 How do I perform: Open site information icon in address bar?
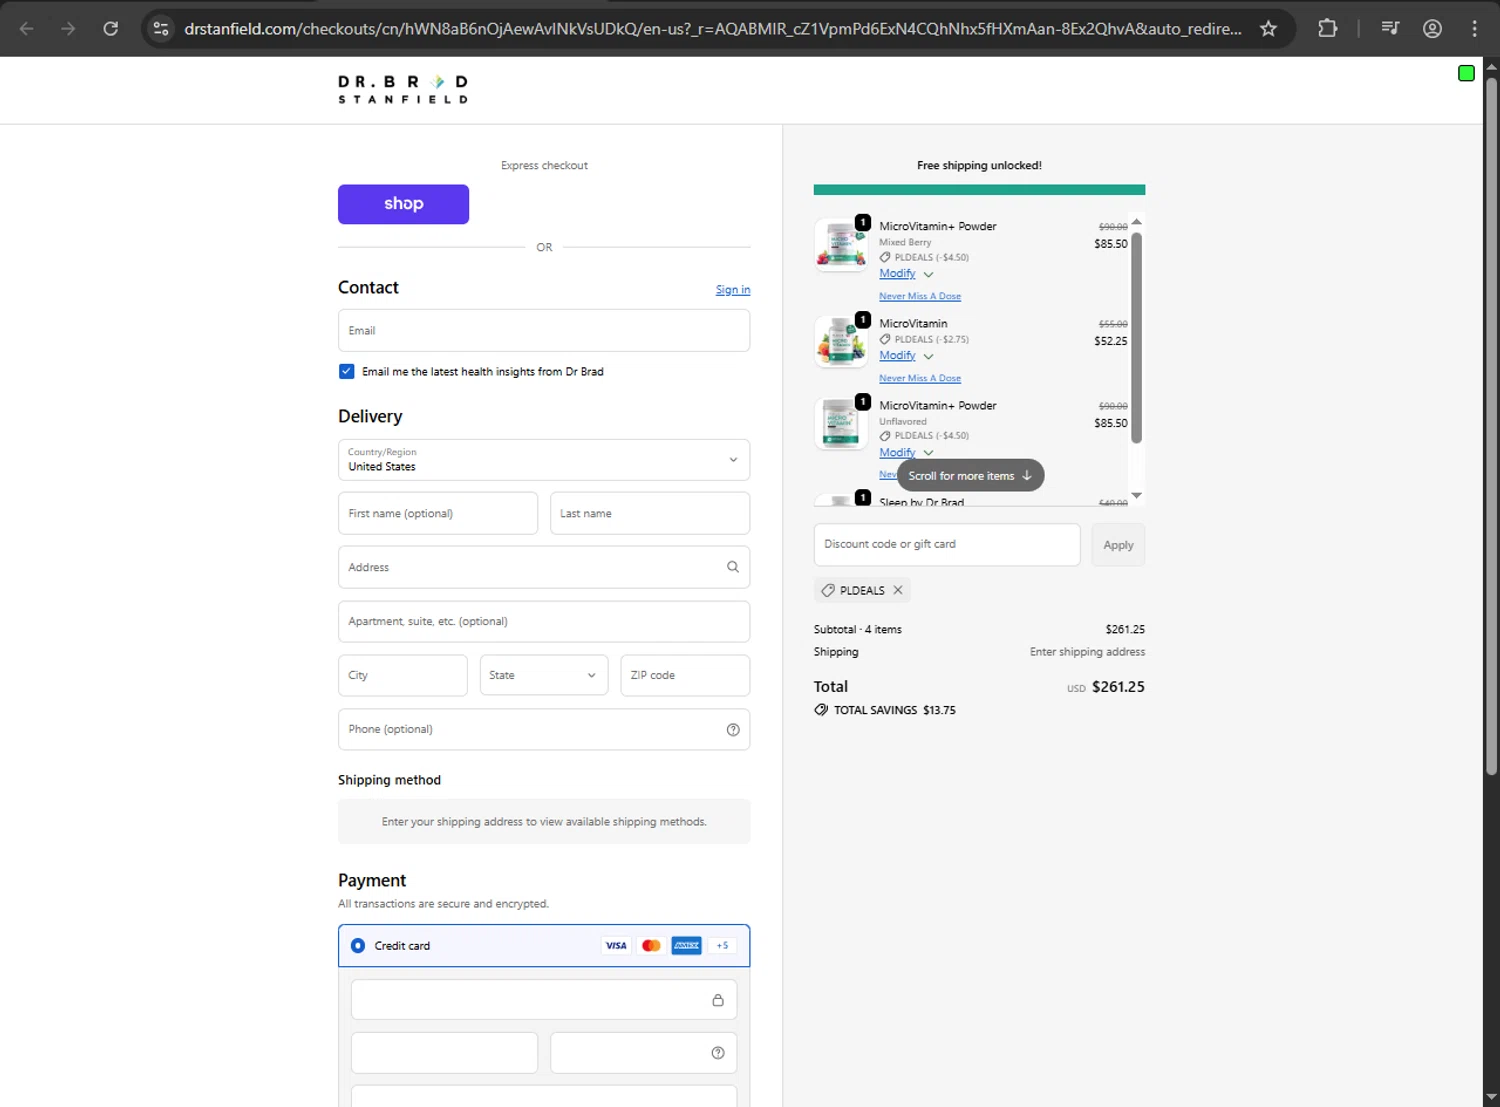pos(161,28)
